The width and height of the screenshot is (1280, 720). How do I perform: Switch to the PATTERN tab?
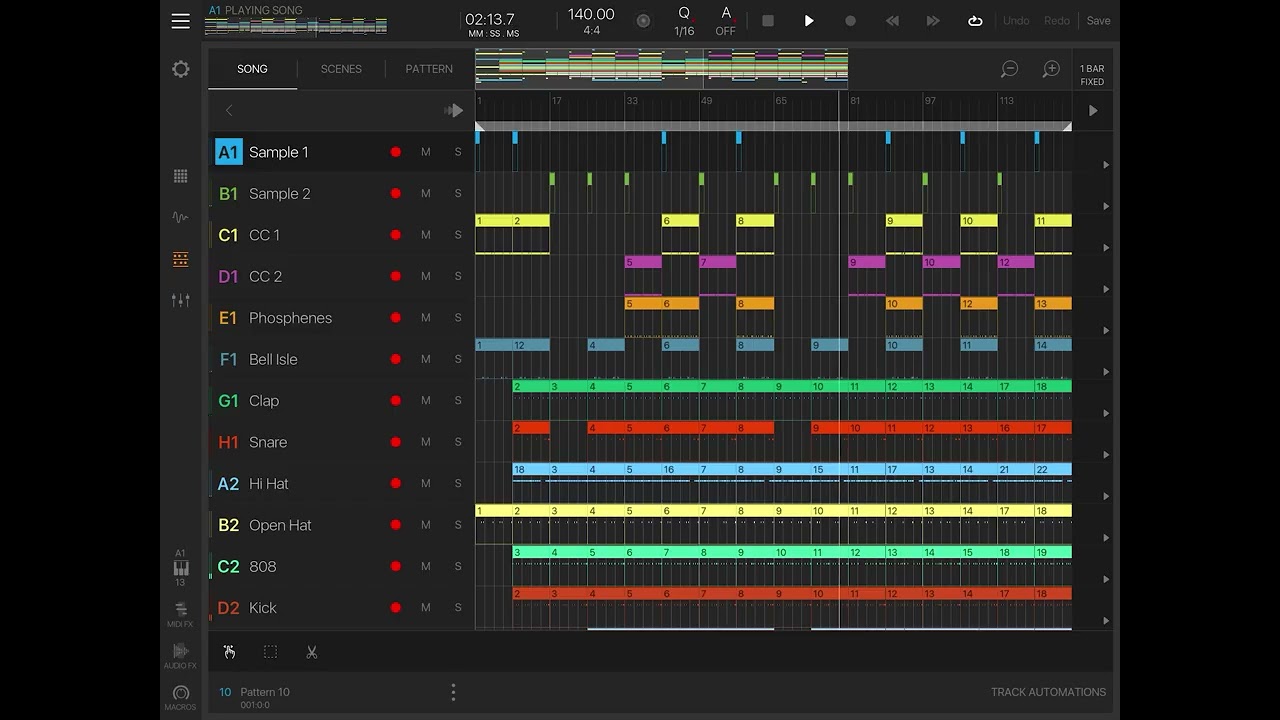[x=429, y=69]
